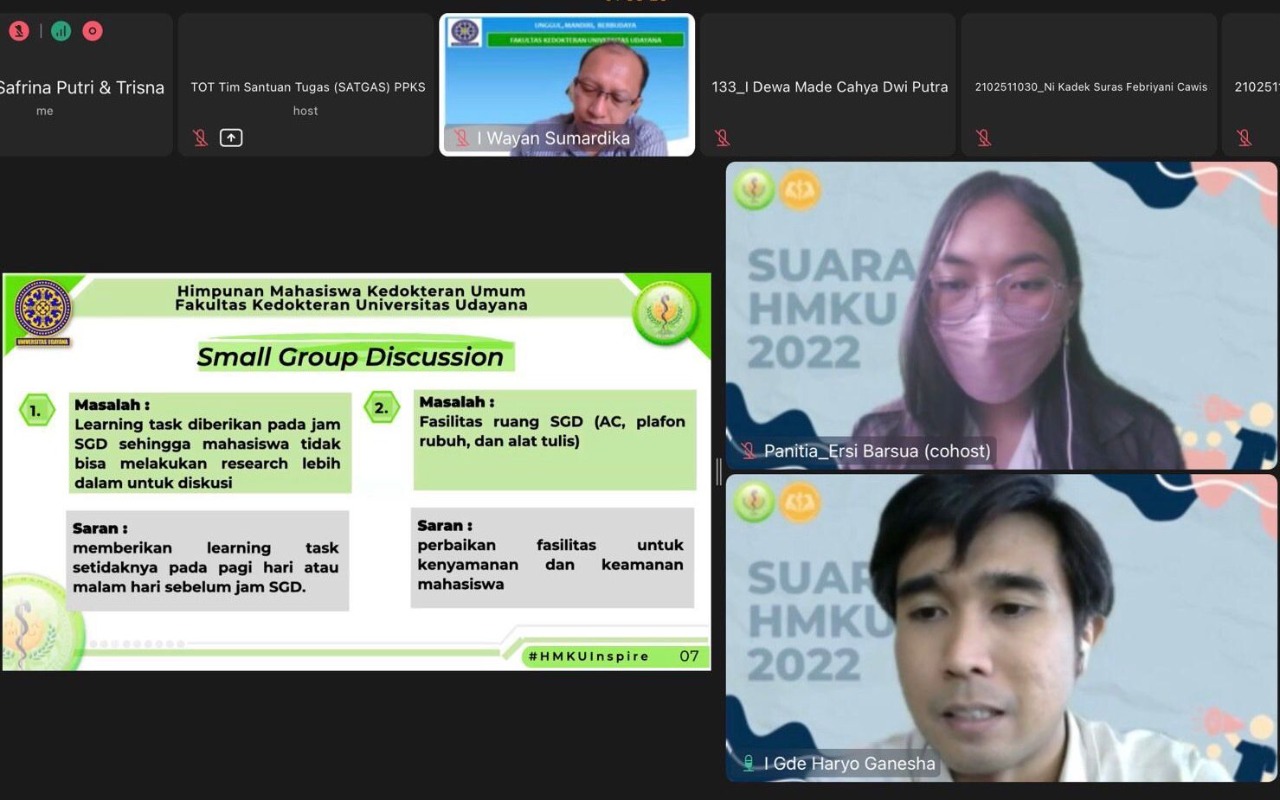Click the Saran box mentioning memberikan learning task

click(207, 560)
